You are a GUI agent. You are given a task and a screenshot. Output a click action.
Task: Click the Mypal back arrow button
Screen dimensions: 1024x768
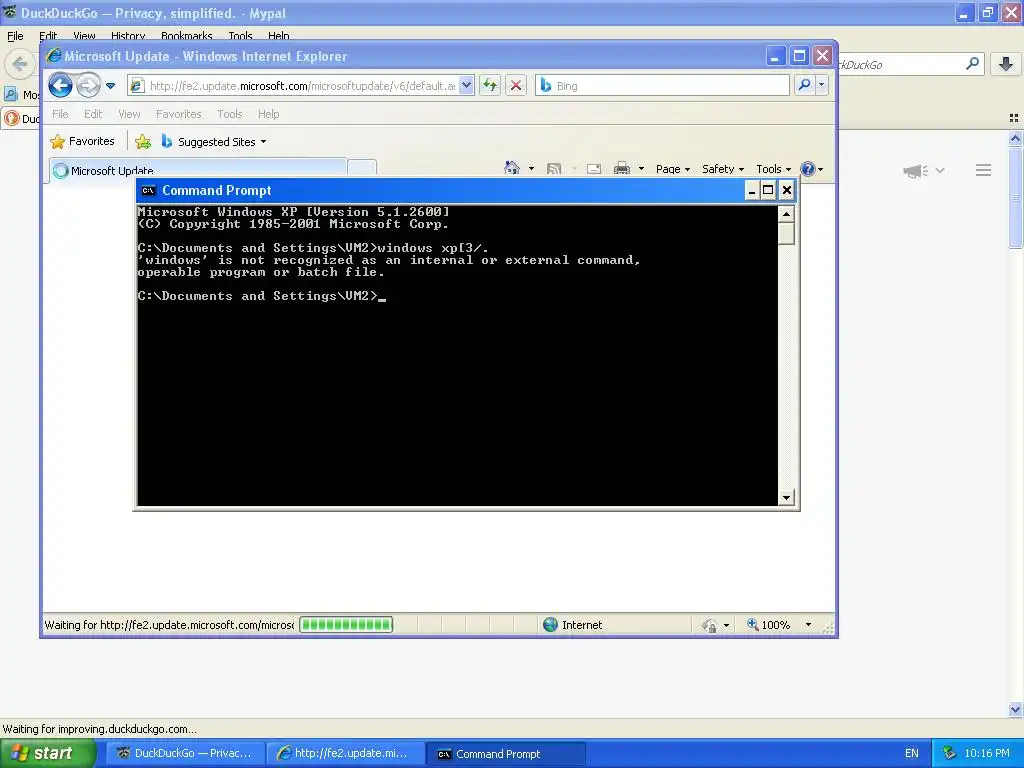pyautogui.click(x=20, y=64)
